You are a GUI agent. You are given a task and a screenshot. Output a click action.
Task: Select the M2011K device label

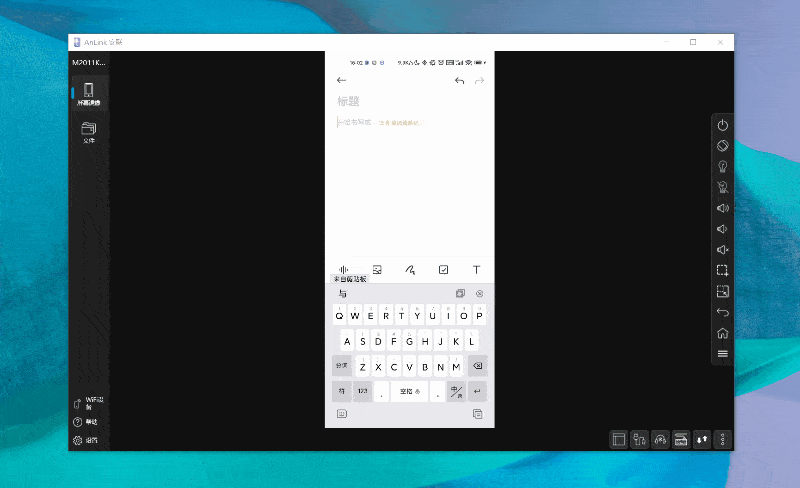point(89,62)
